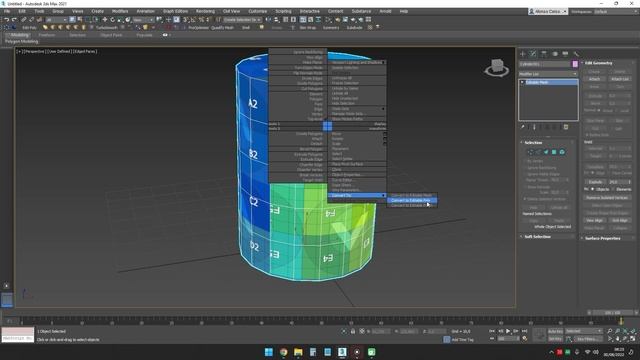Switch to the Freeform ribbon tab
Screen dimensions: 640x360
[47, 35]
